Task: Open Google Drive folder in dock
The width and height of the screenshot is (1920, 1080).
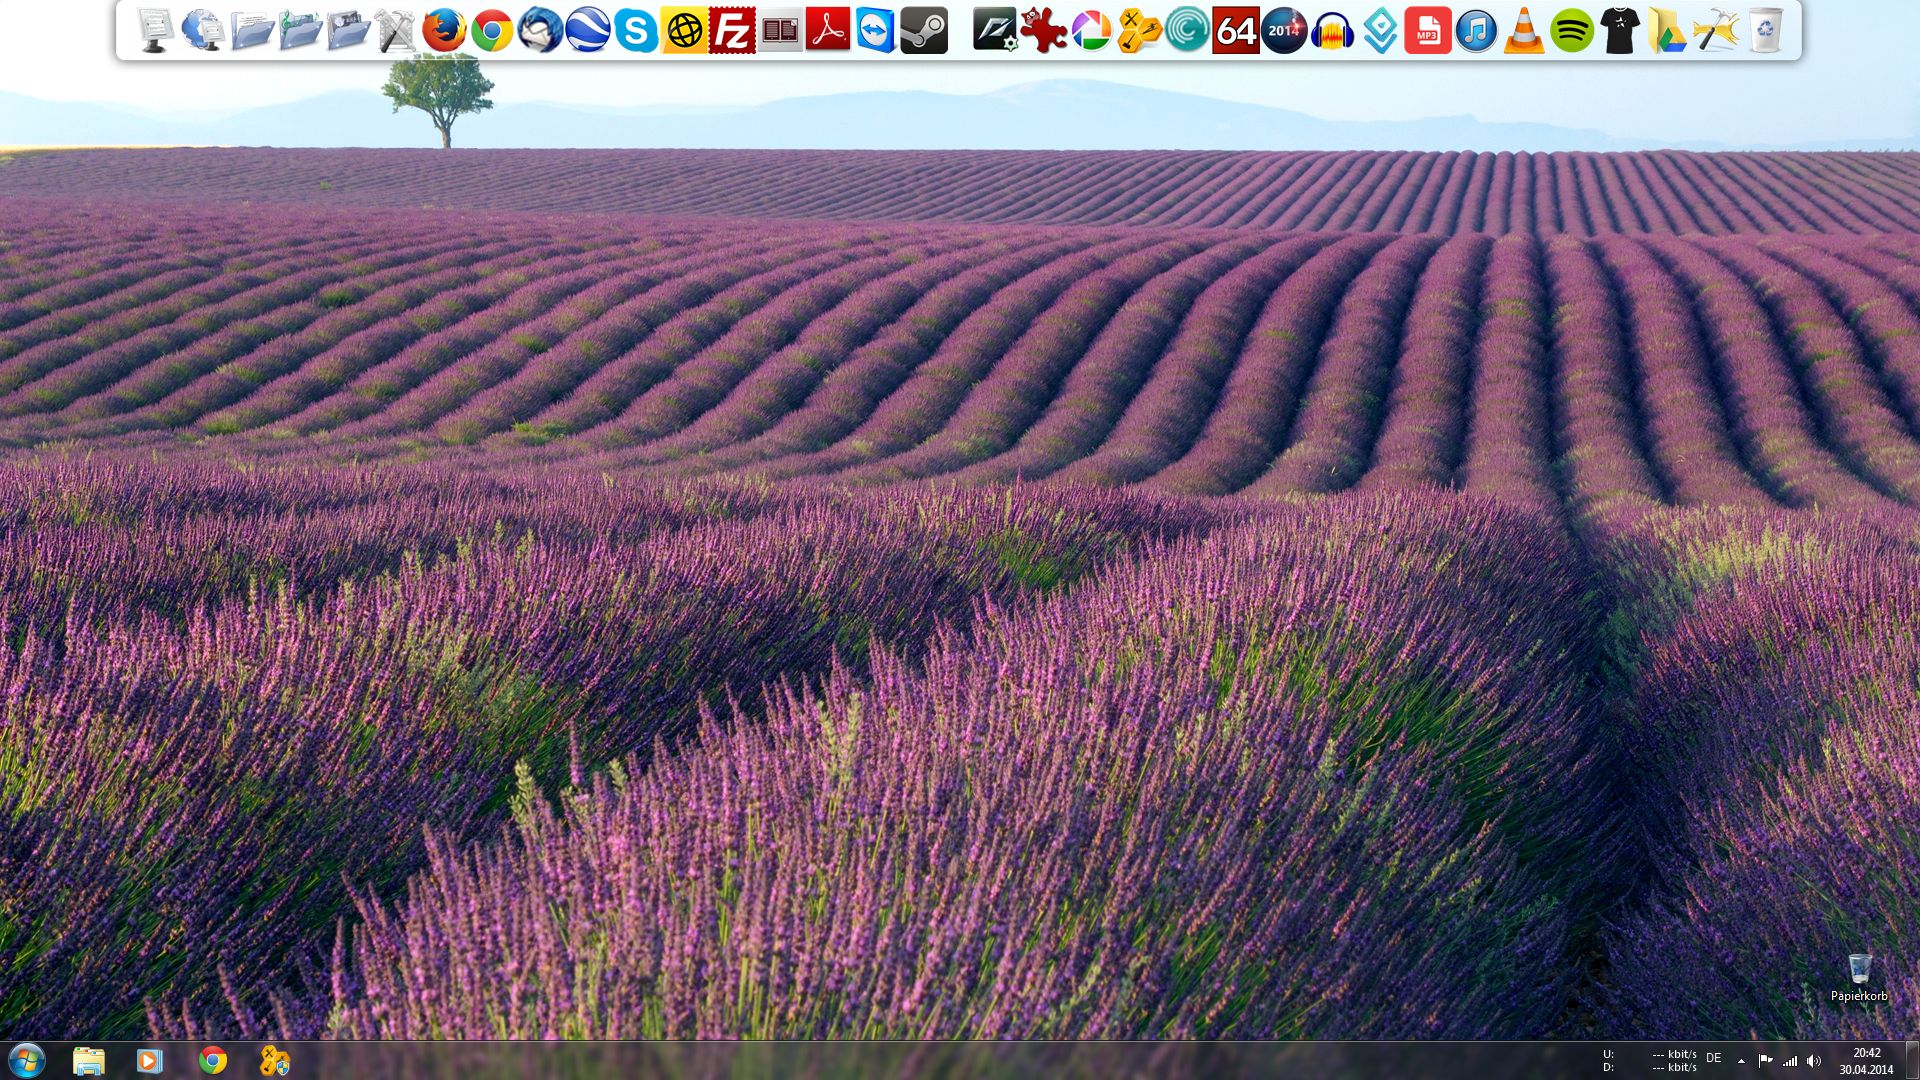Action: (x=1668, y=31)
